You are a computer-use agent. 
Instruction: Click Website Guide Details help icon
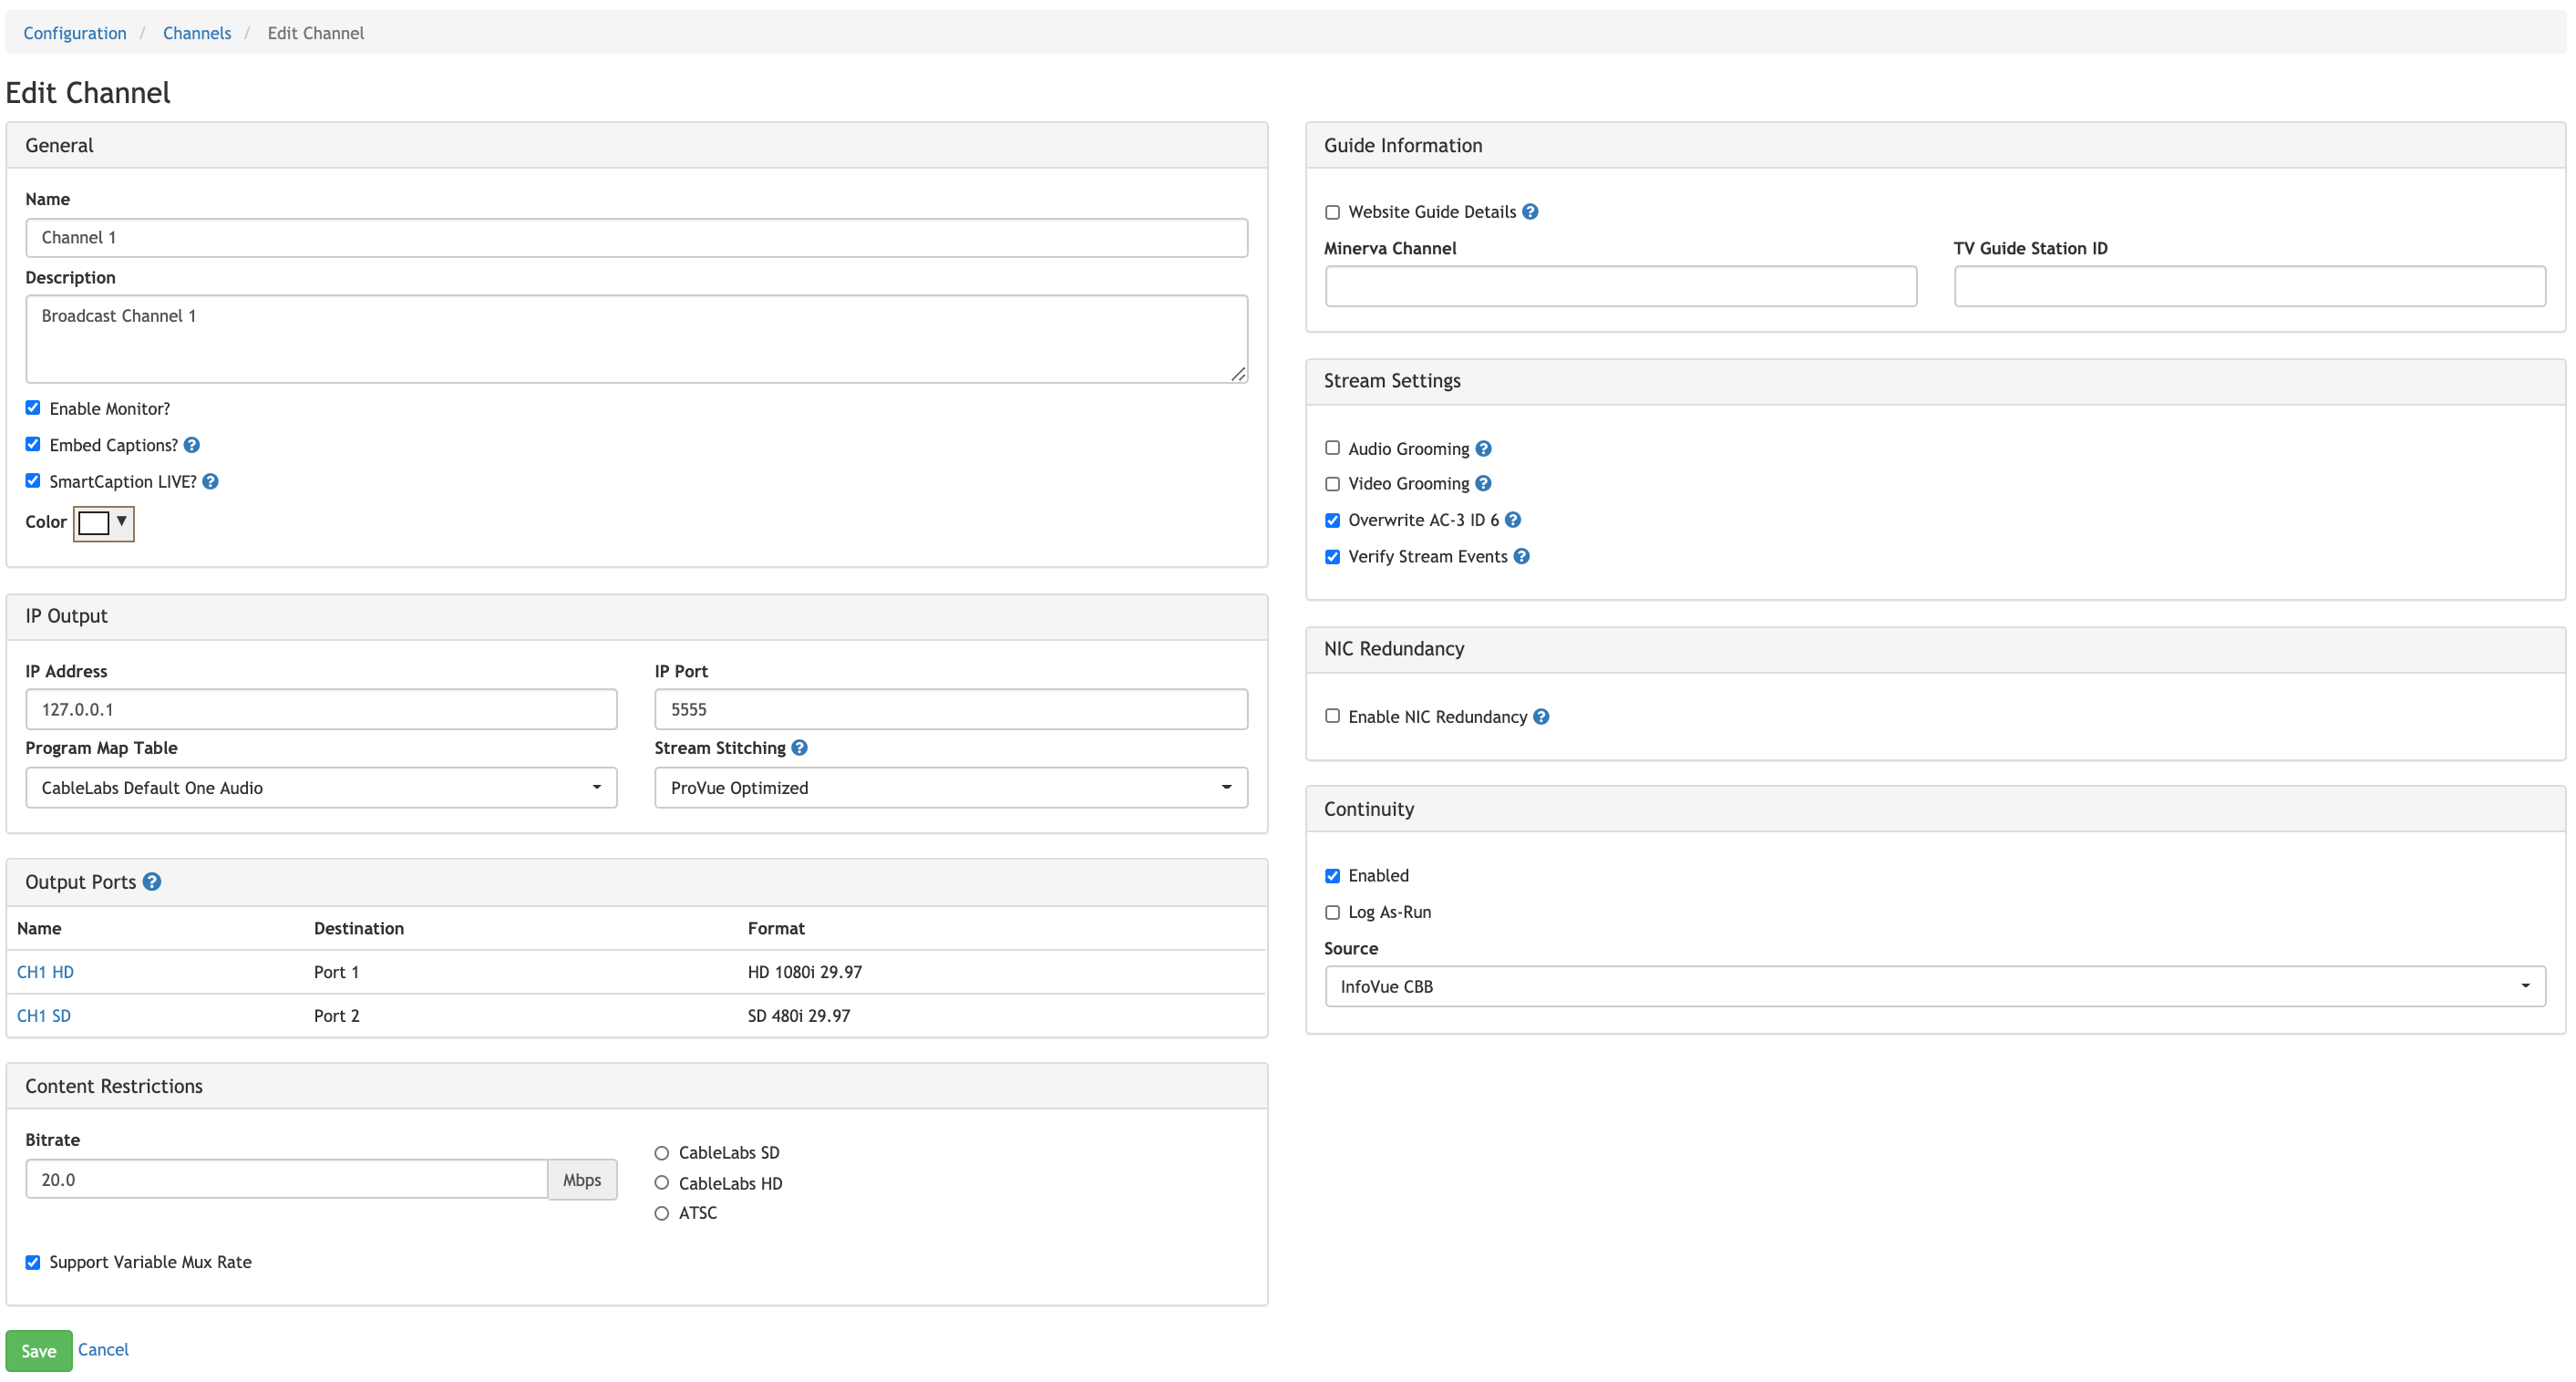coord(1530,211)
